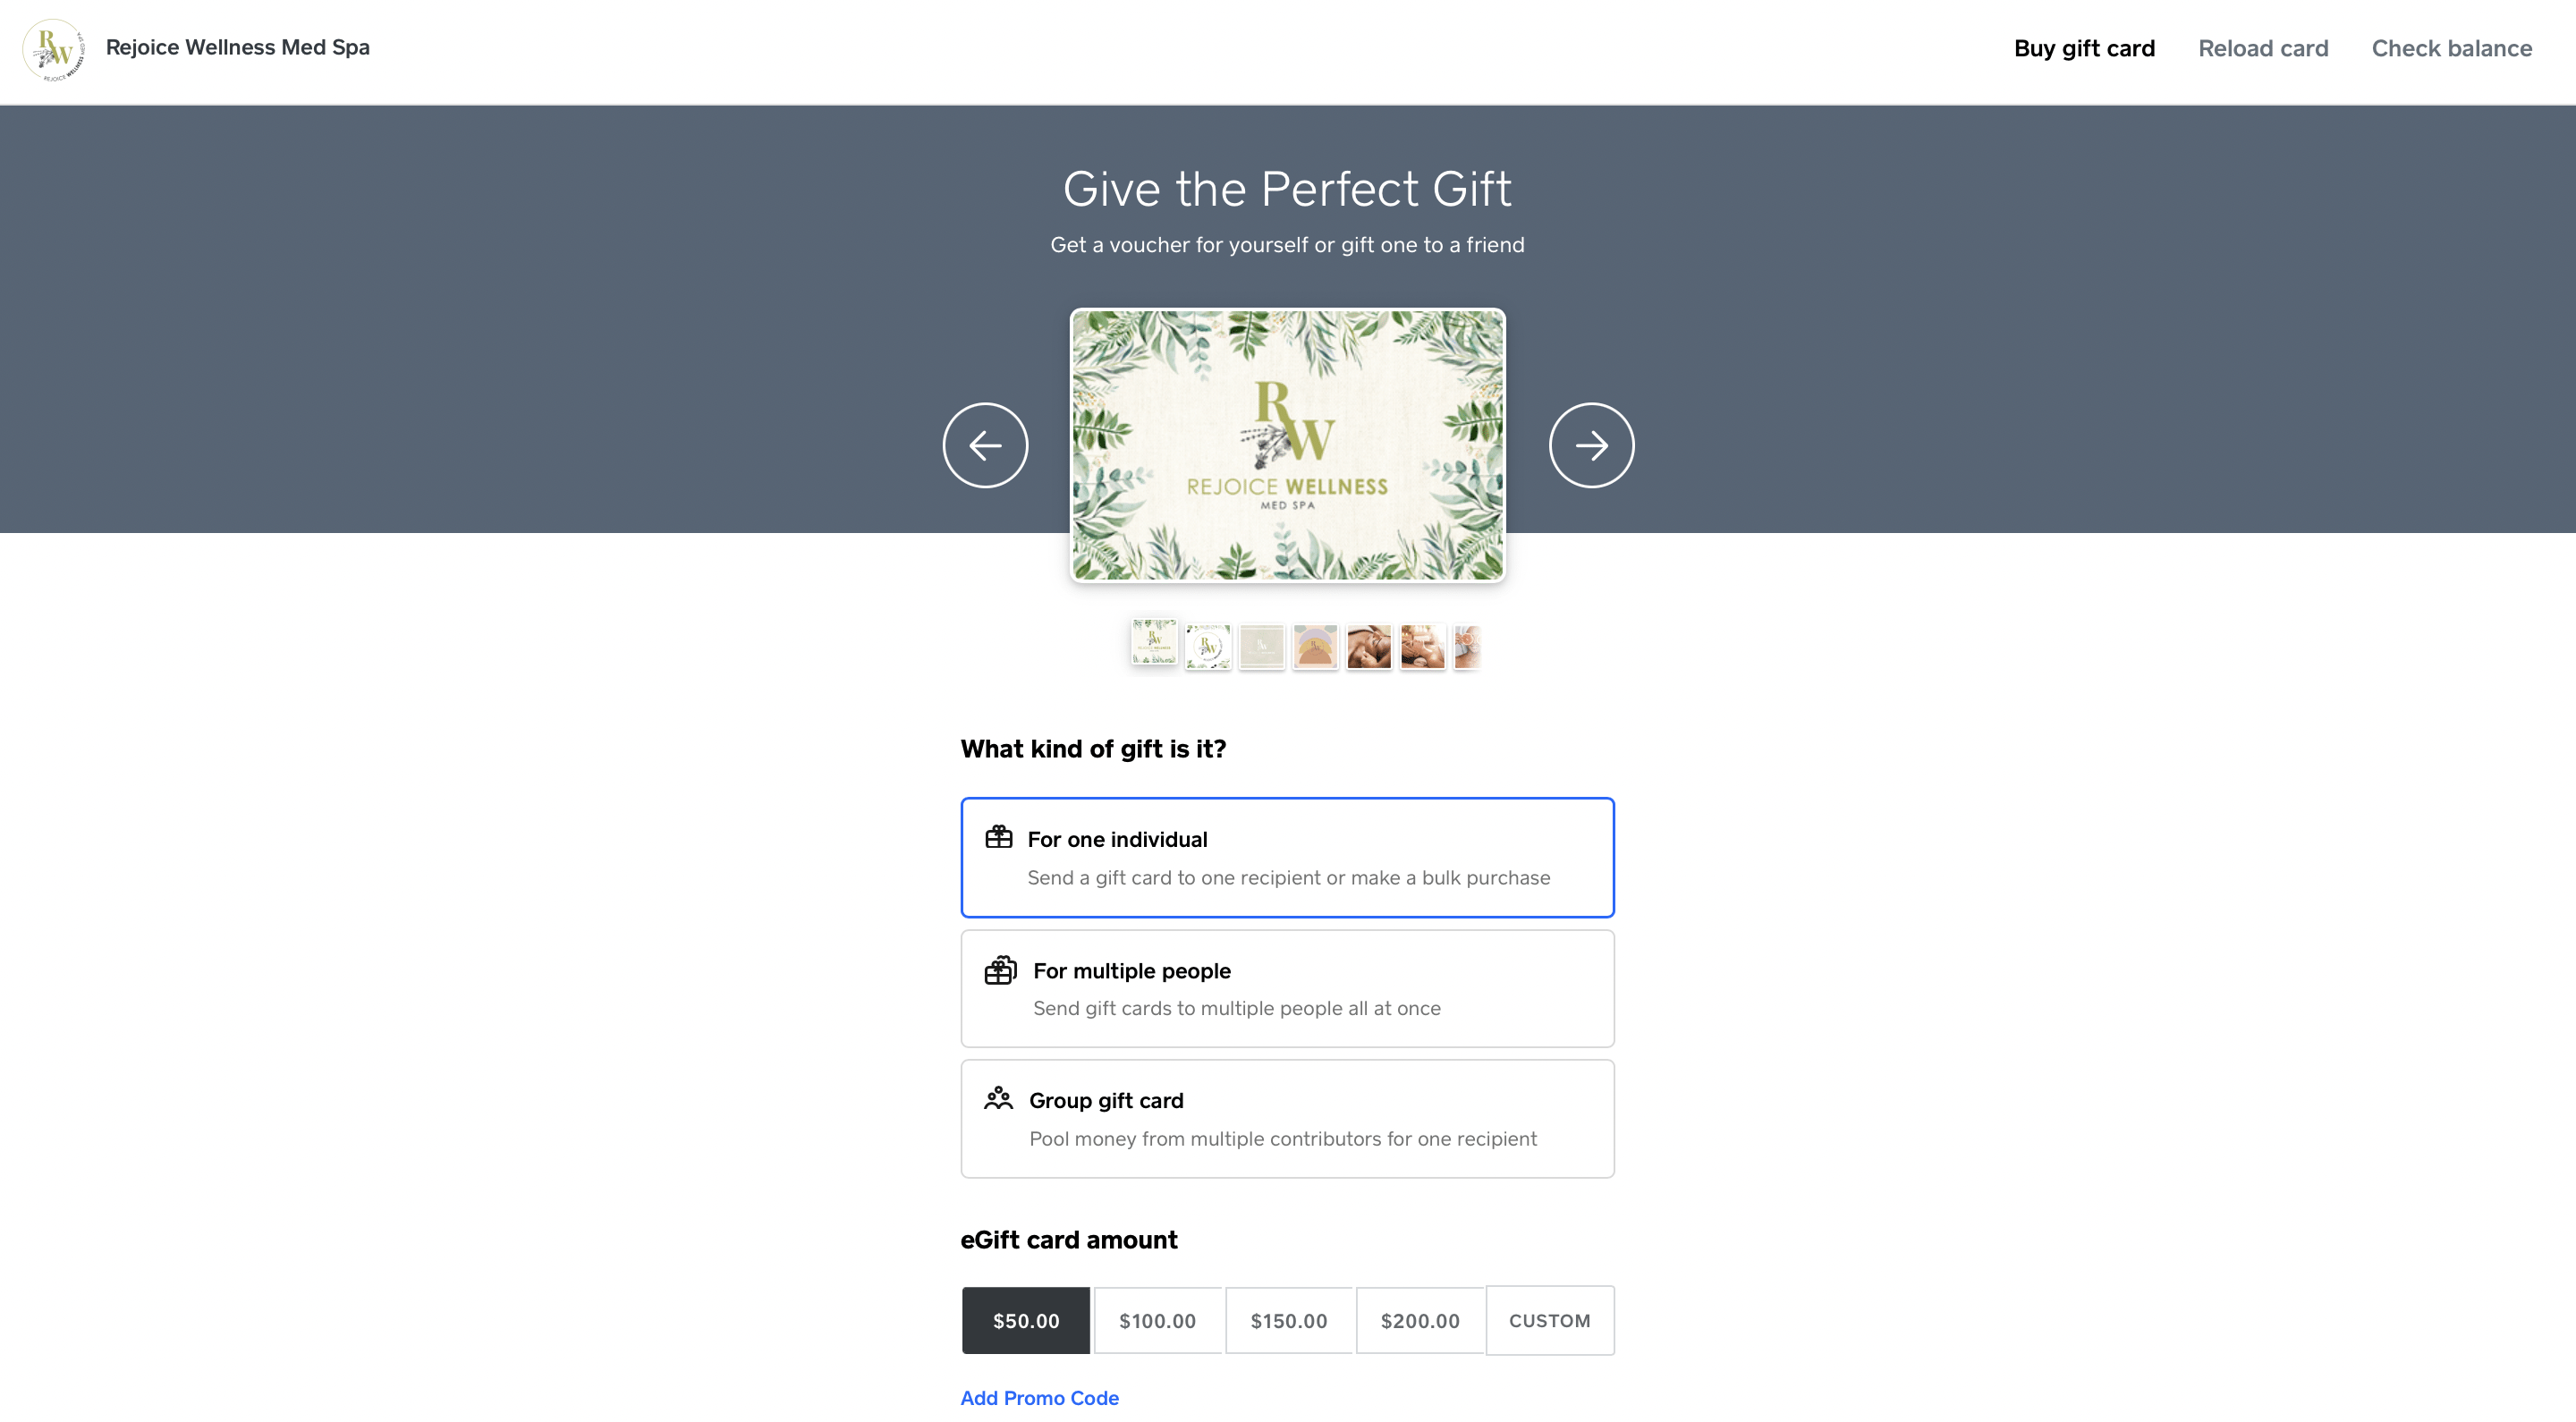Click the next card design arrow
2576x1422 pixels.
(x=1591, y=445)
